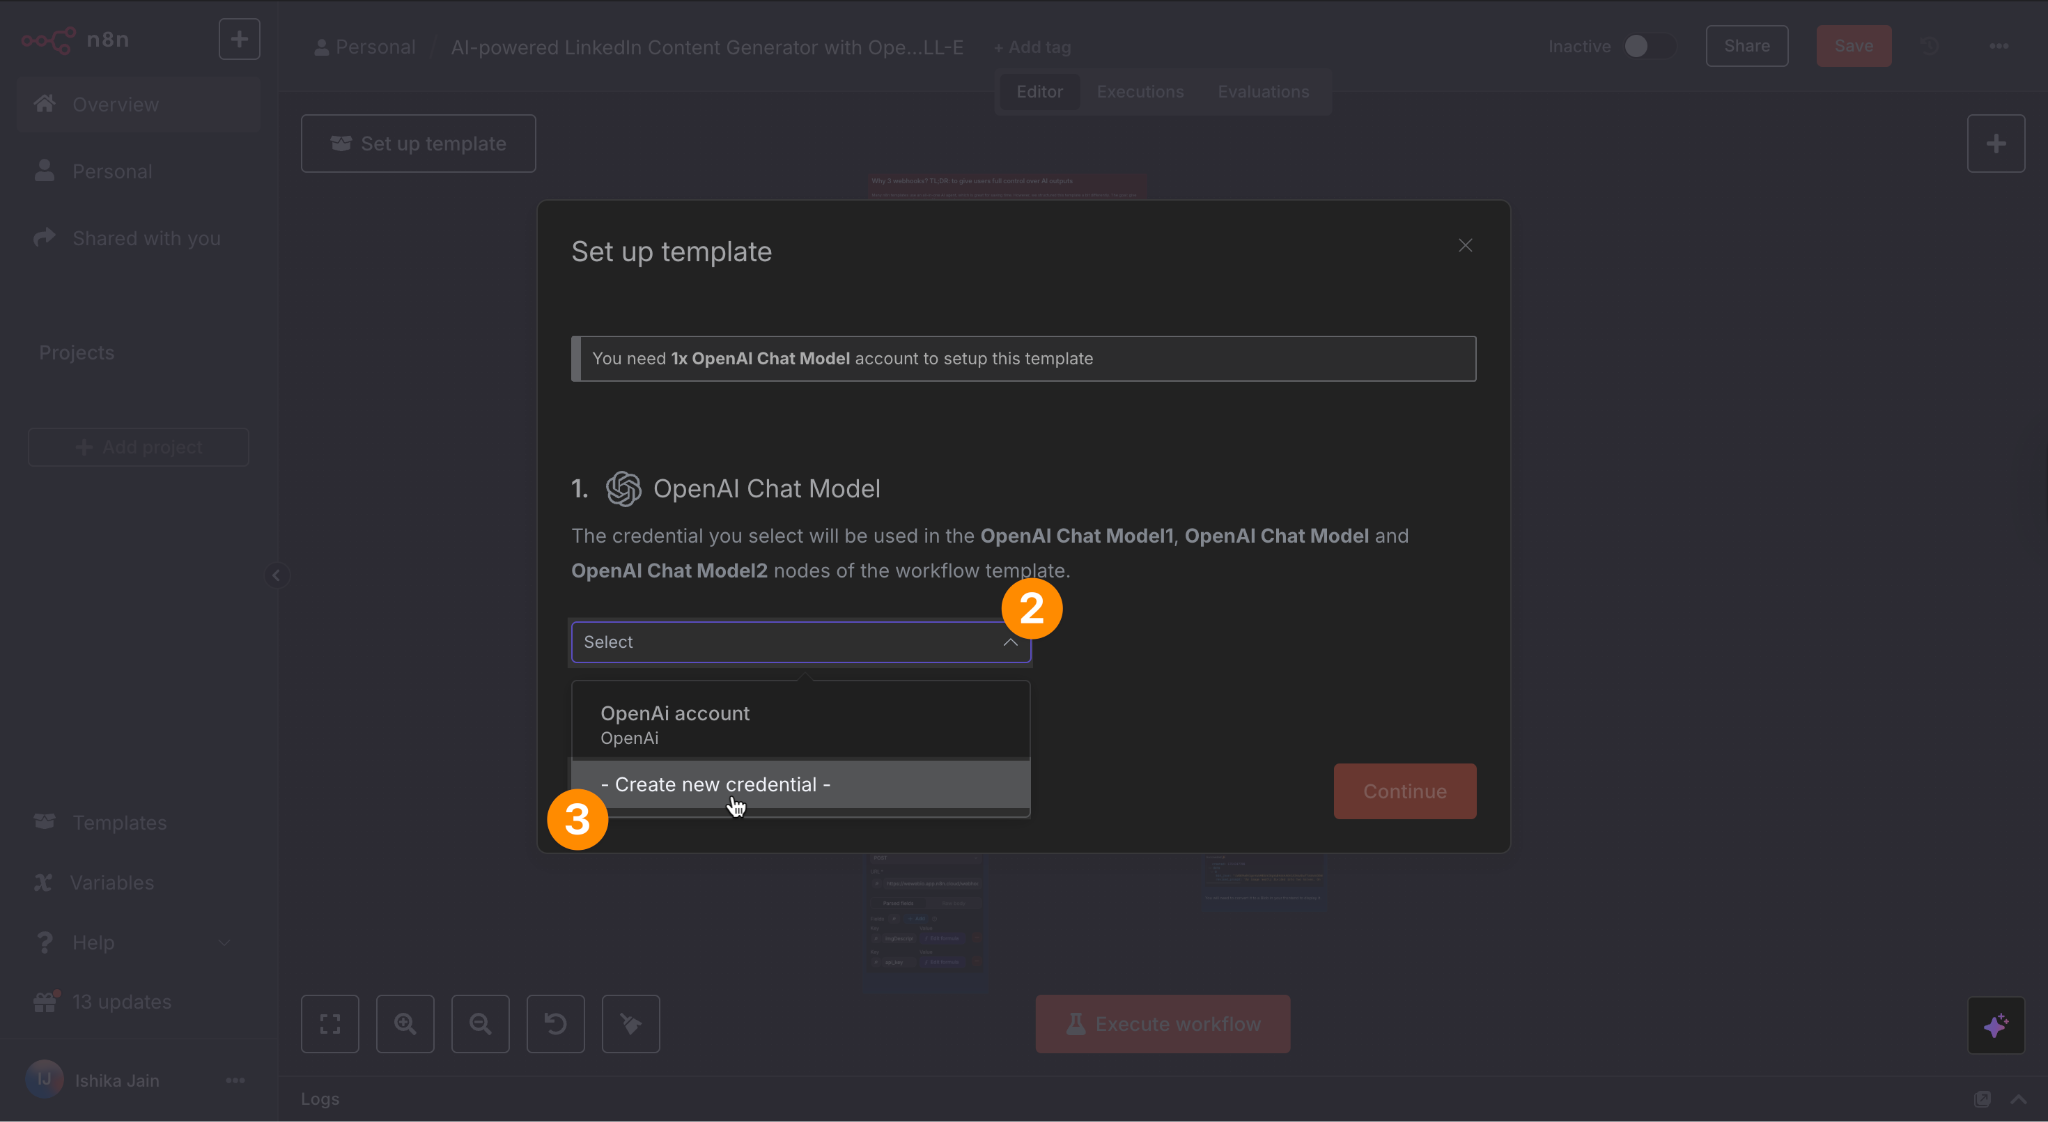The image size is (2048, 1122).
Task: Open Shared with you section
Action: pos(139,238)
